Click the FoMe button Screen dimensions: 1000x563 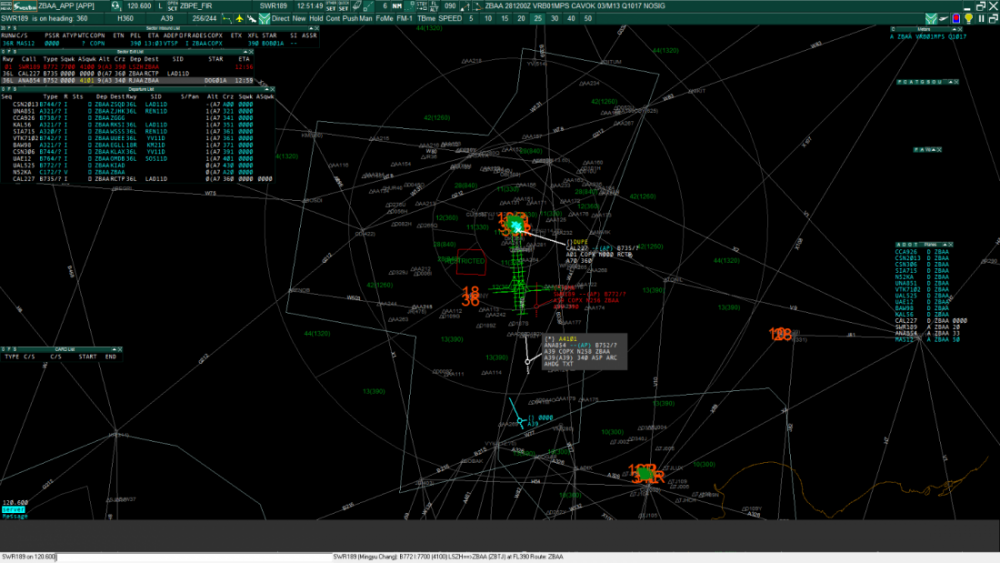pyautogui.click(x=385, y=18)
